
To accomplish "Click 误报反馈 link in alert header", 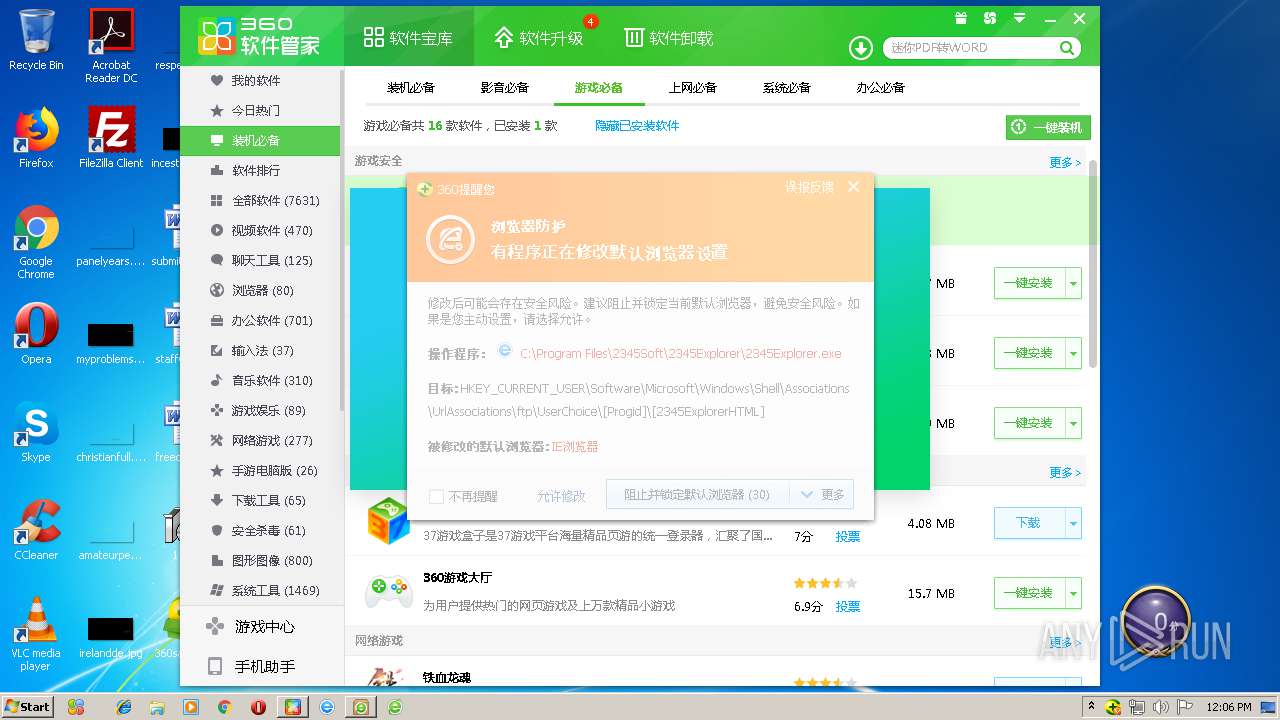I will (809, 187).
